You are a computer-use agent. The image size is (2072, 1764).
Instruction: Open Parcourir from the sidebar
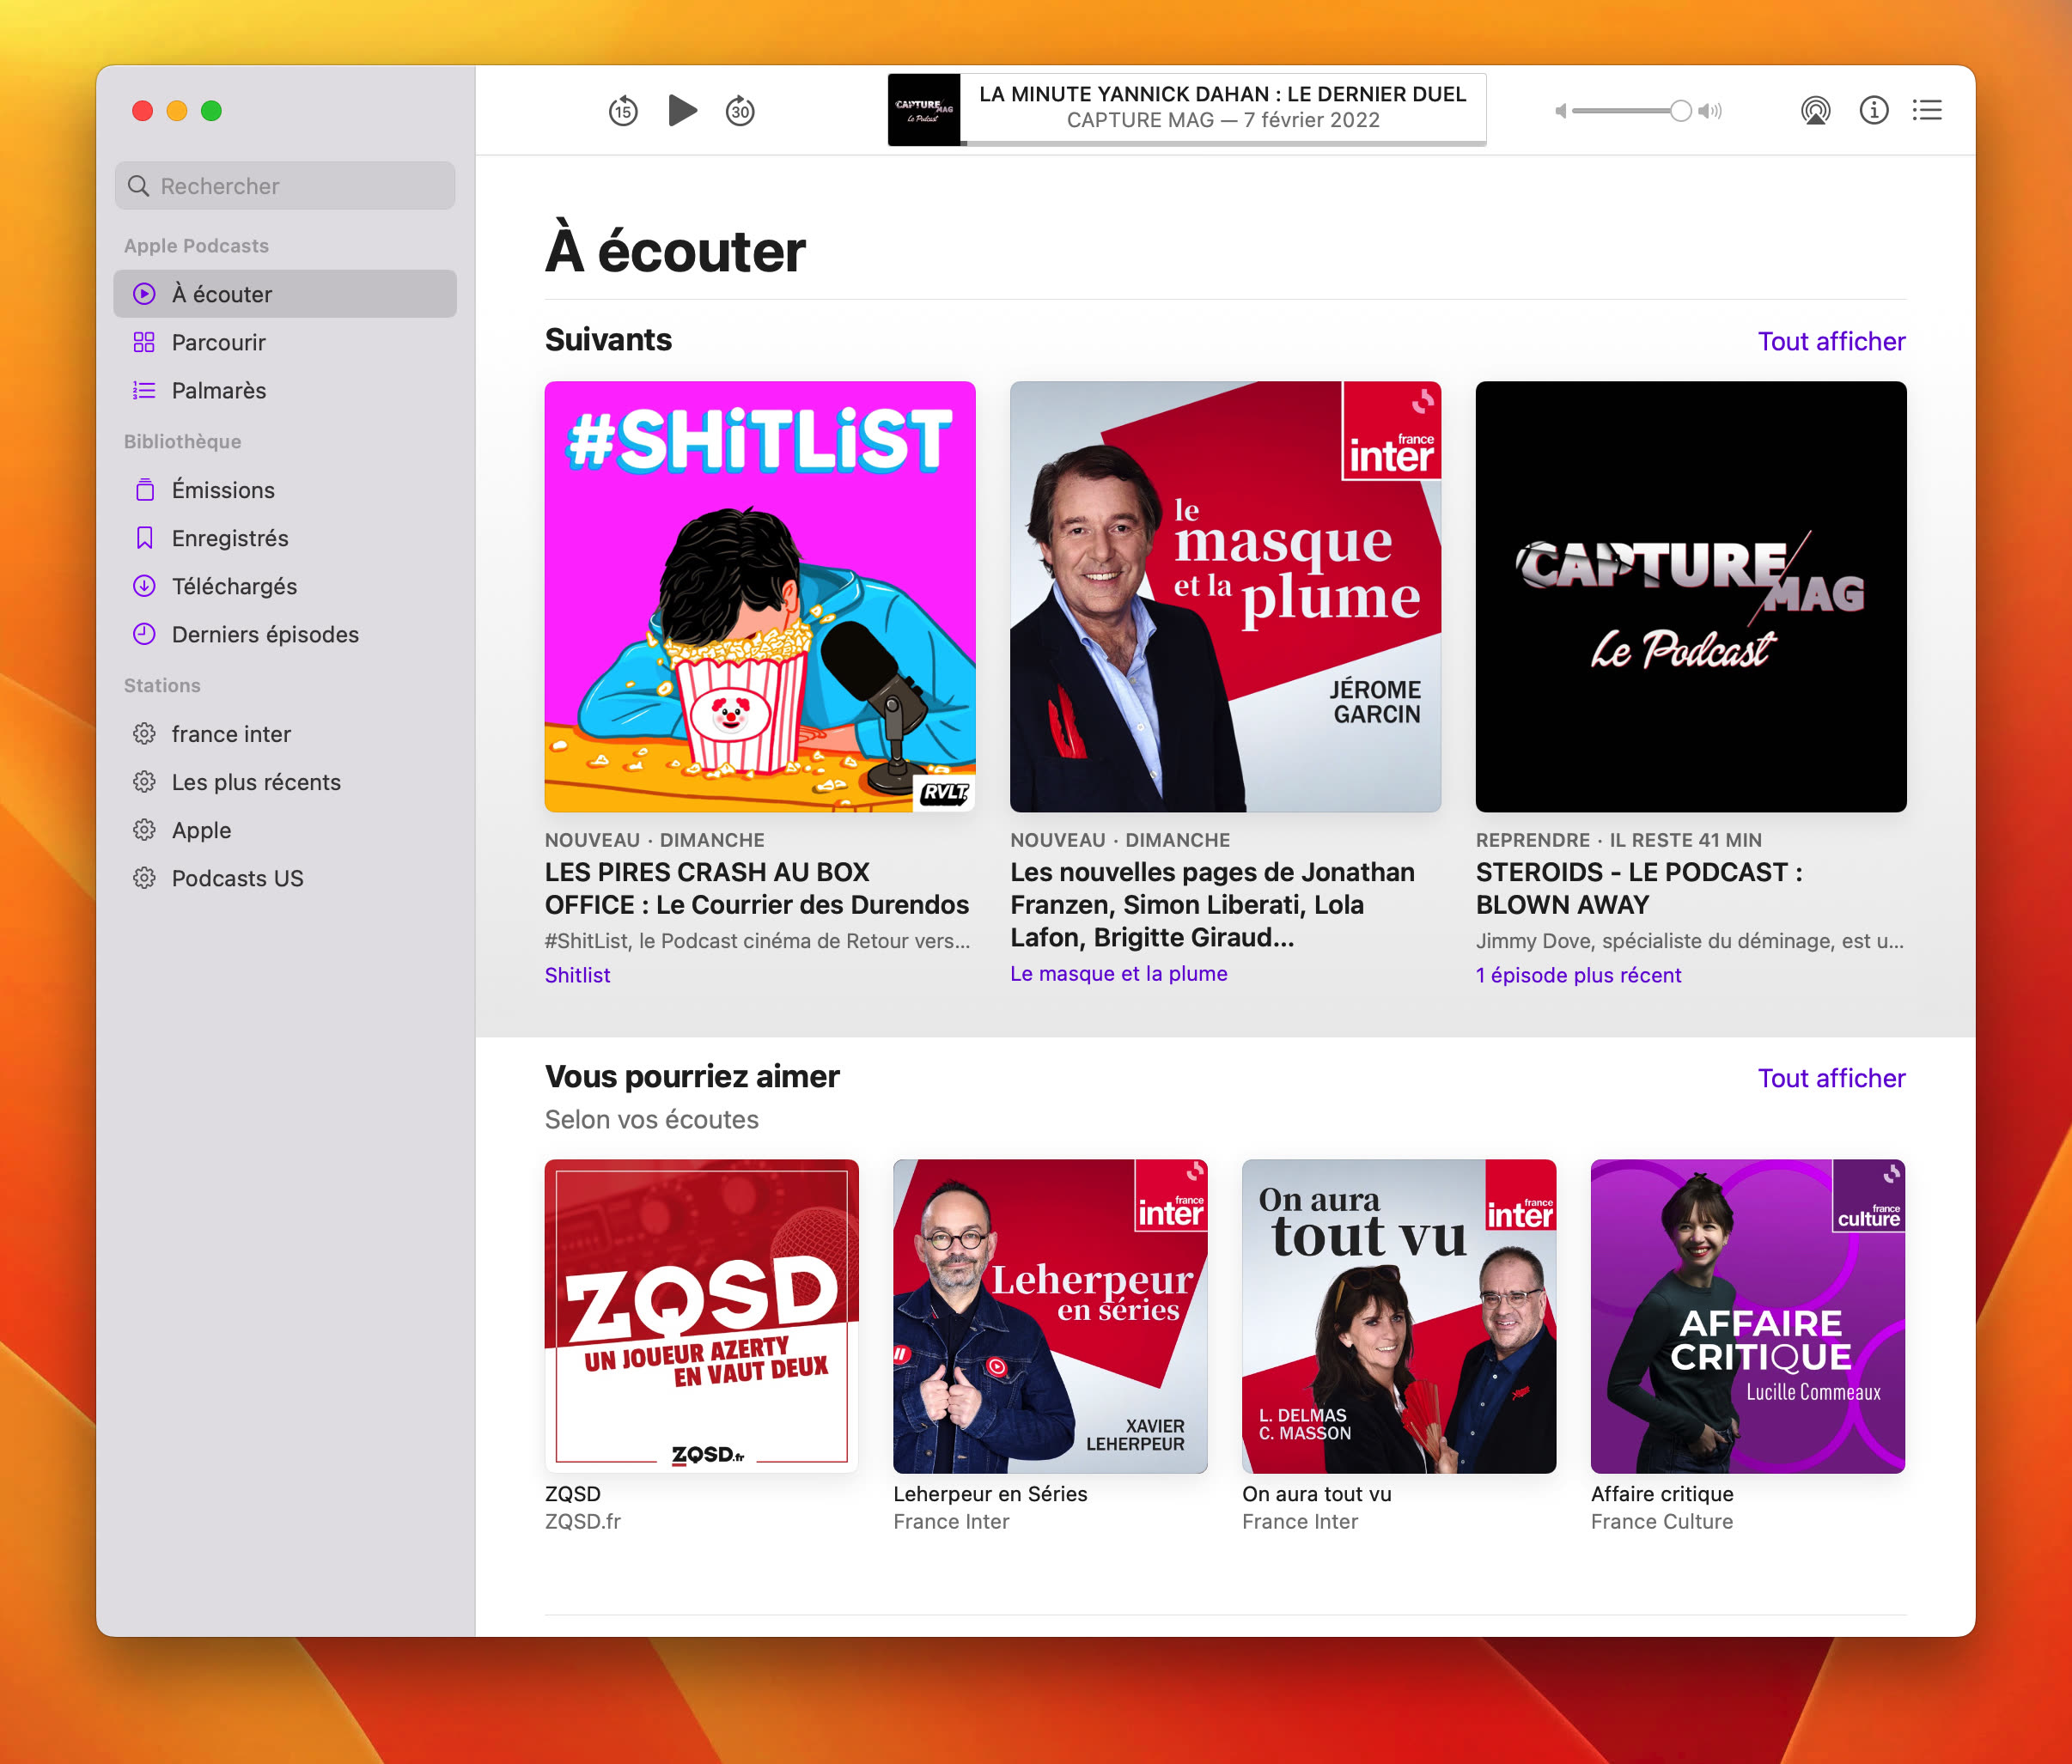coord(218,342)
